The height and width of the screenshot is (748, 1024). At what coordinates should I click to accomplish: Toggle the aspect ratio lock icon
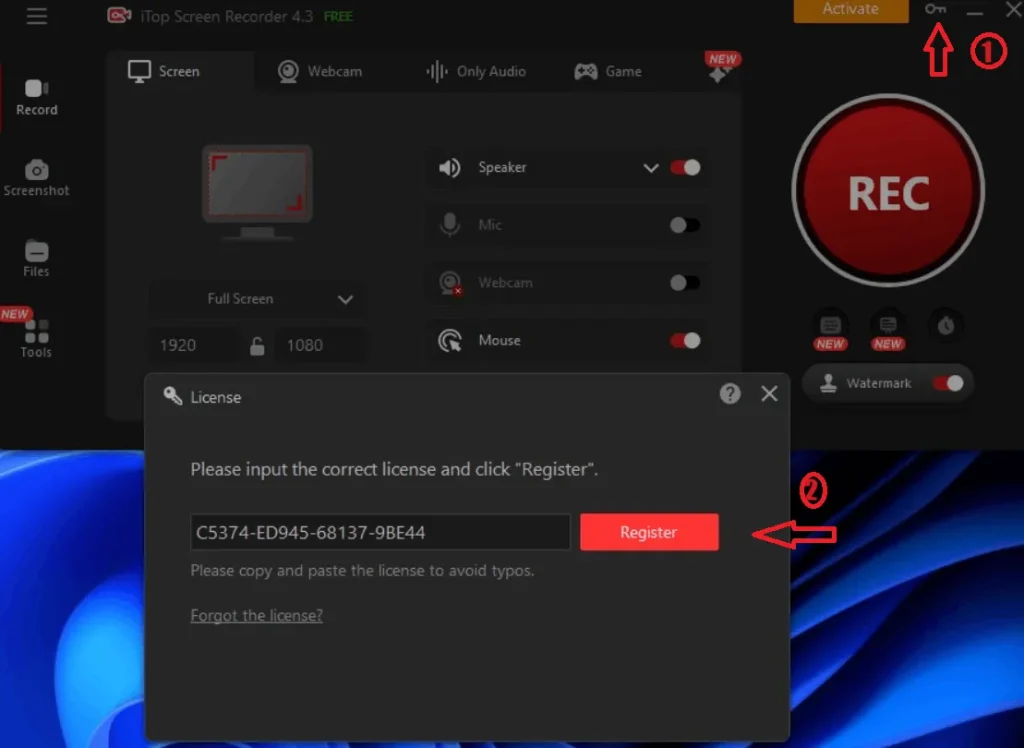(x=257, y=346)
